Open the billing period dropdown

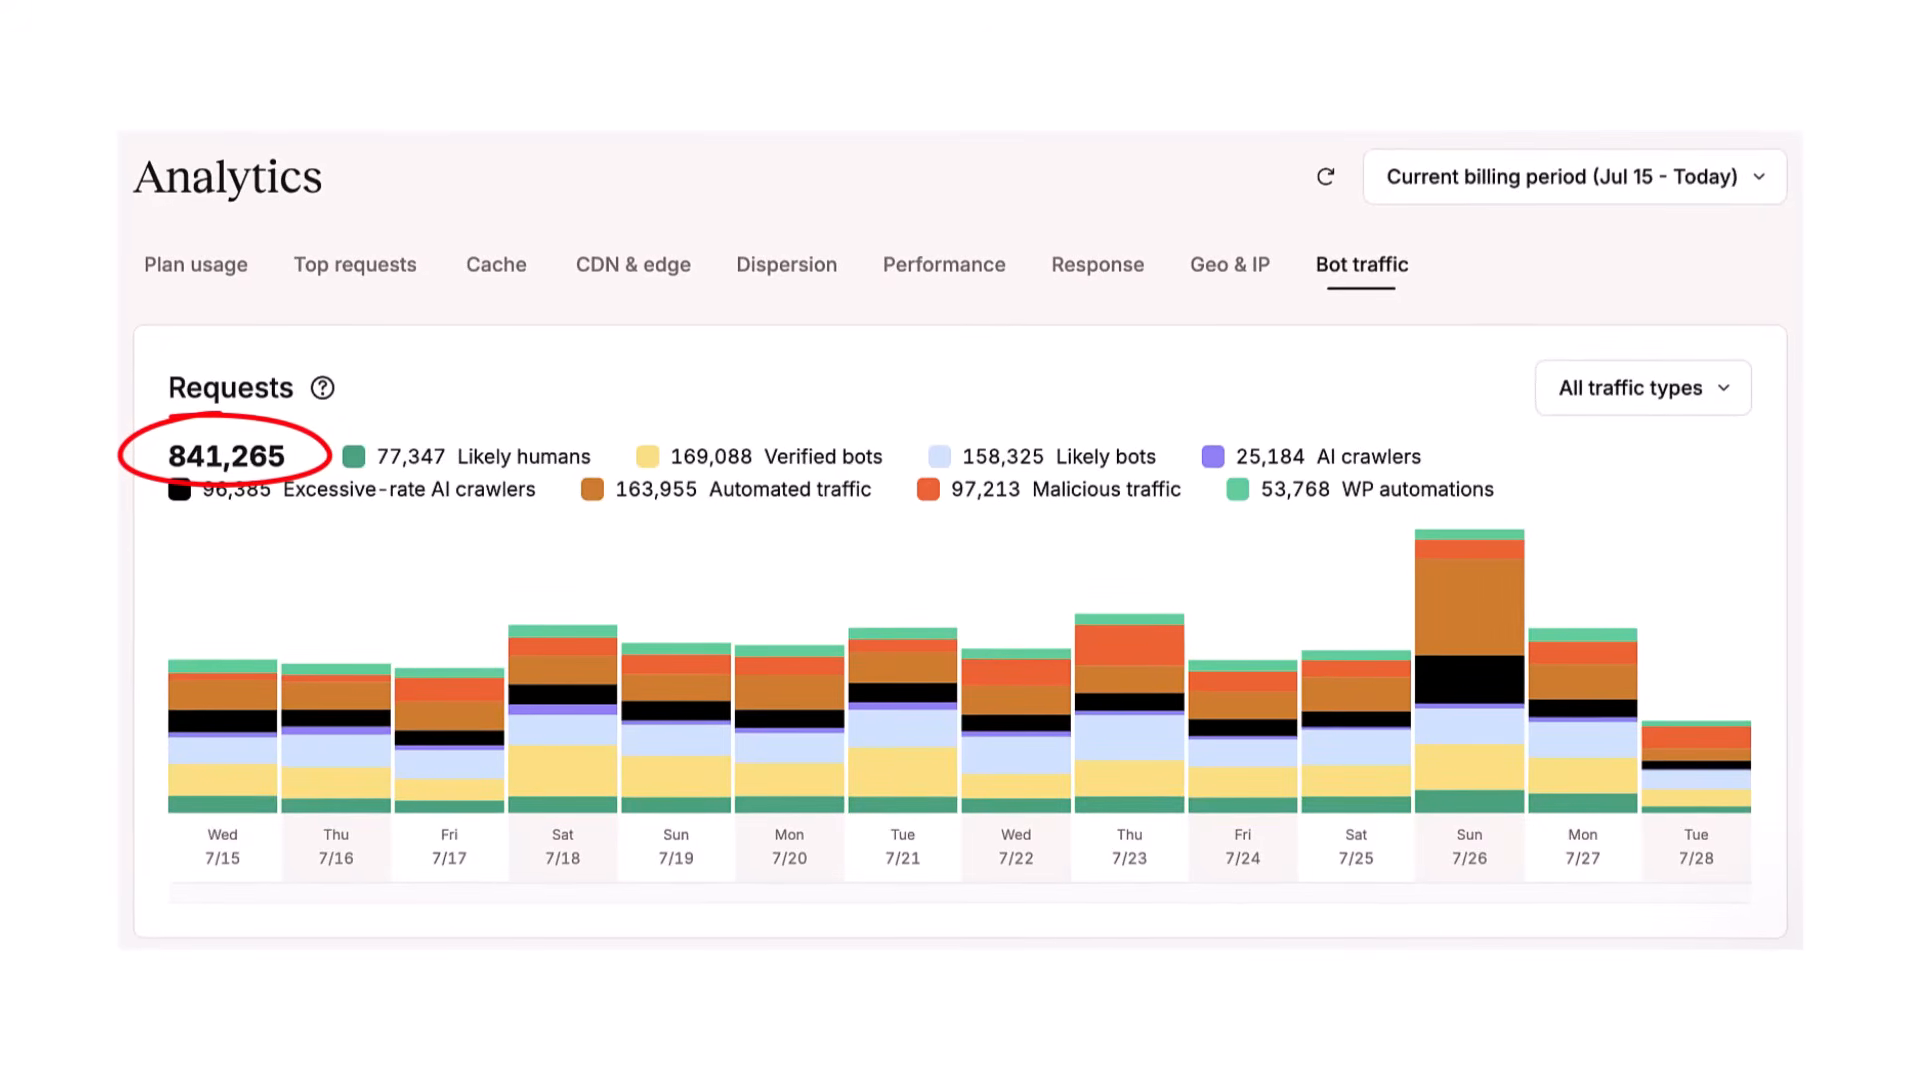coord(1574,177)
